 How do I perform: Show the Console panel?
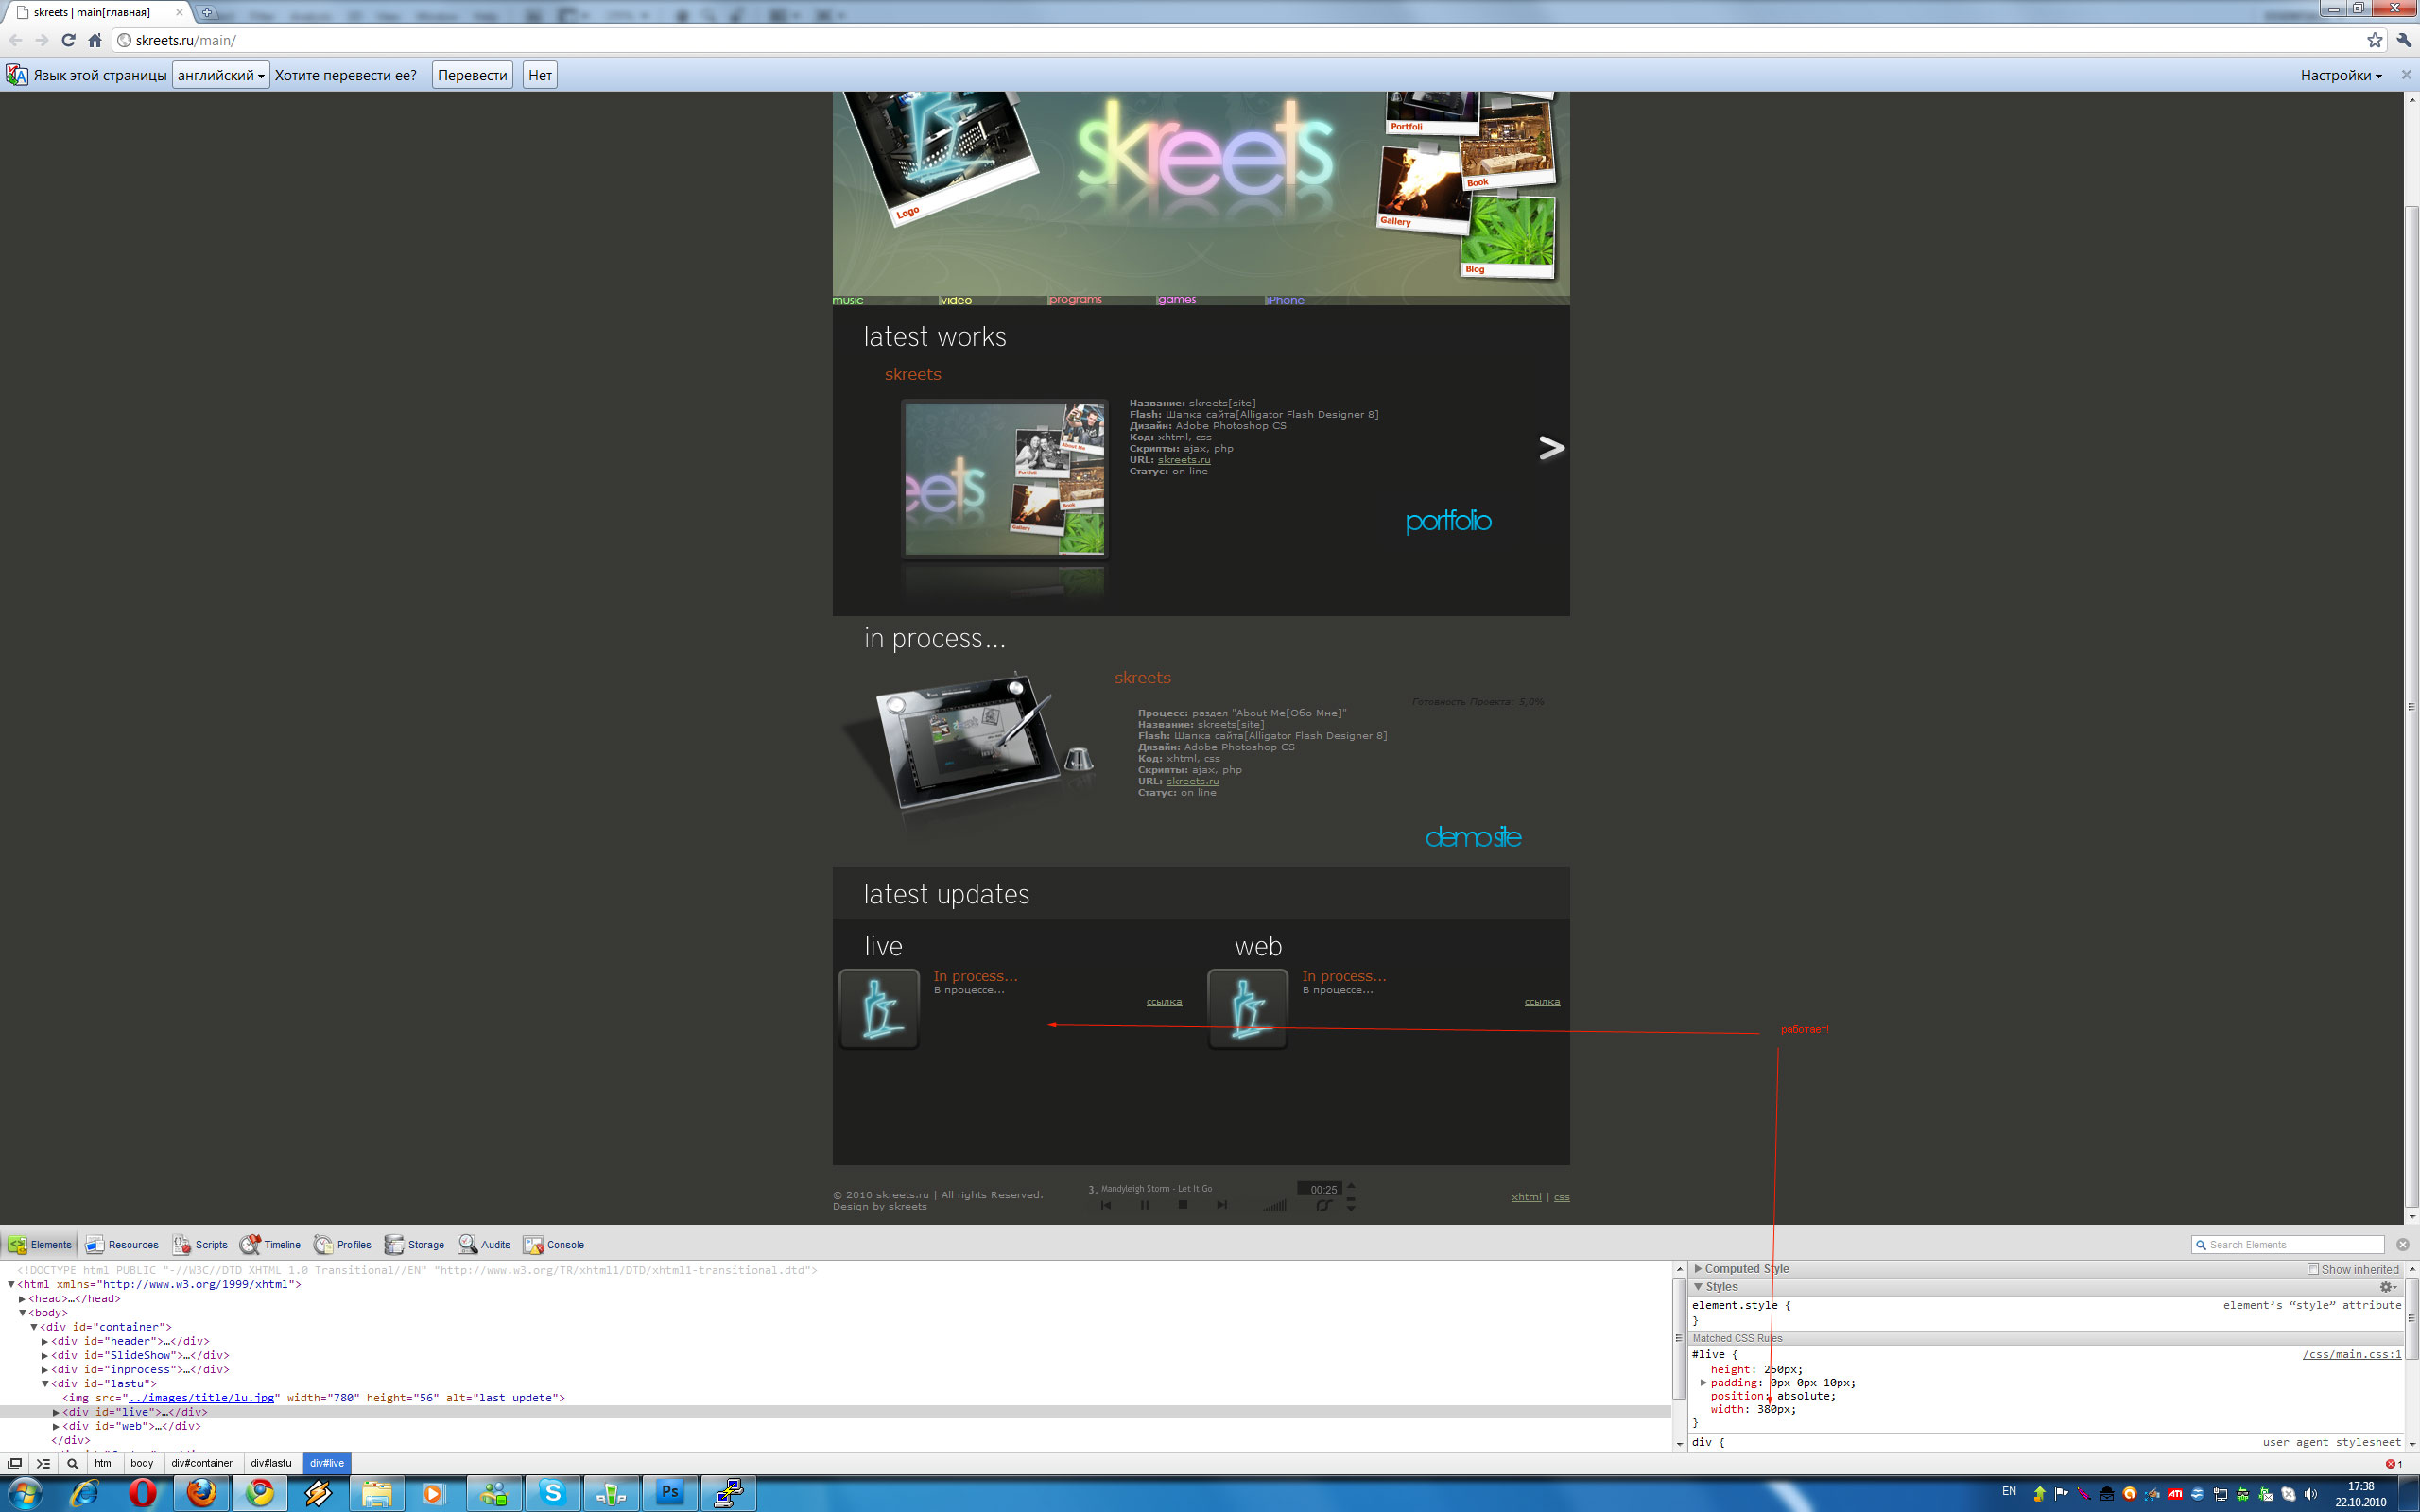(553, 1244)
